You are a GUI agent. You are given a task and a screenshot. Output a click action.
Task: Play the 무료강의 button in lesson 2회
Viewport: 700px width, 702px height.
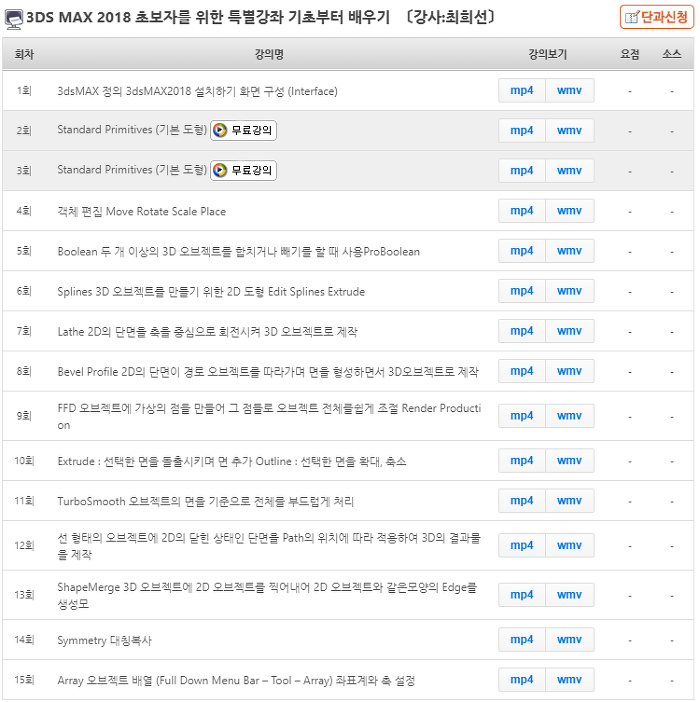pos(243,130)
